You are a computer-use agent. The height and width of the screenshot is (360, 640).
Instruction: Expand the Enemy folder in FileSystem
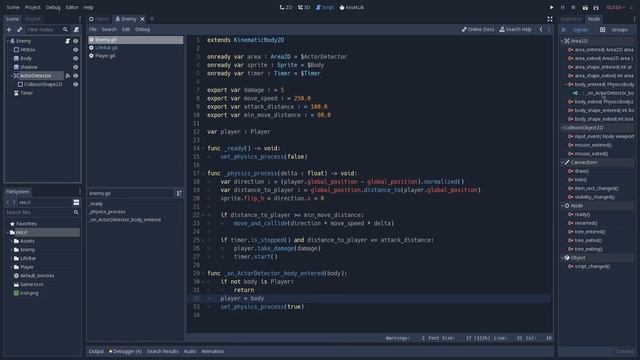coord(11,250)
